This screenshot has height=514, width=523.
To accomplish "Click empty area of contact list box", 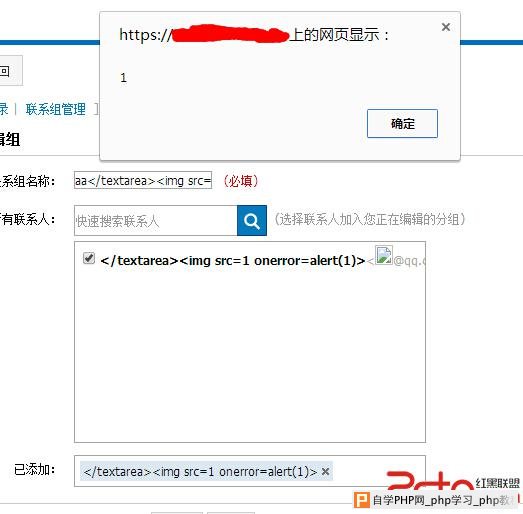I will click(250, 355).
